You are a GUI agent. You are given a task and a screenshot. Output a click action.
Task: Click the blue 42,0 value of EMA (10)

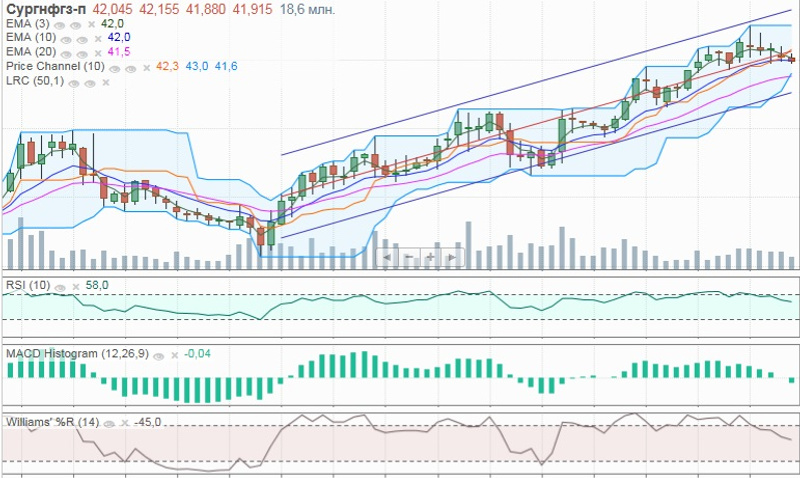[x=119, y=37]
